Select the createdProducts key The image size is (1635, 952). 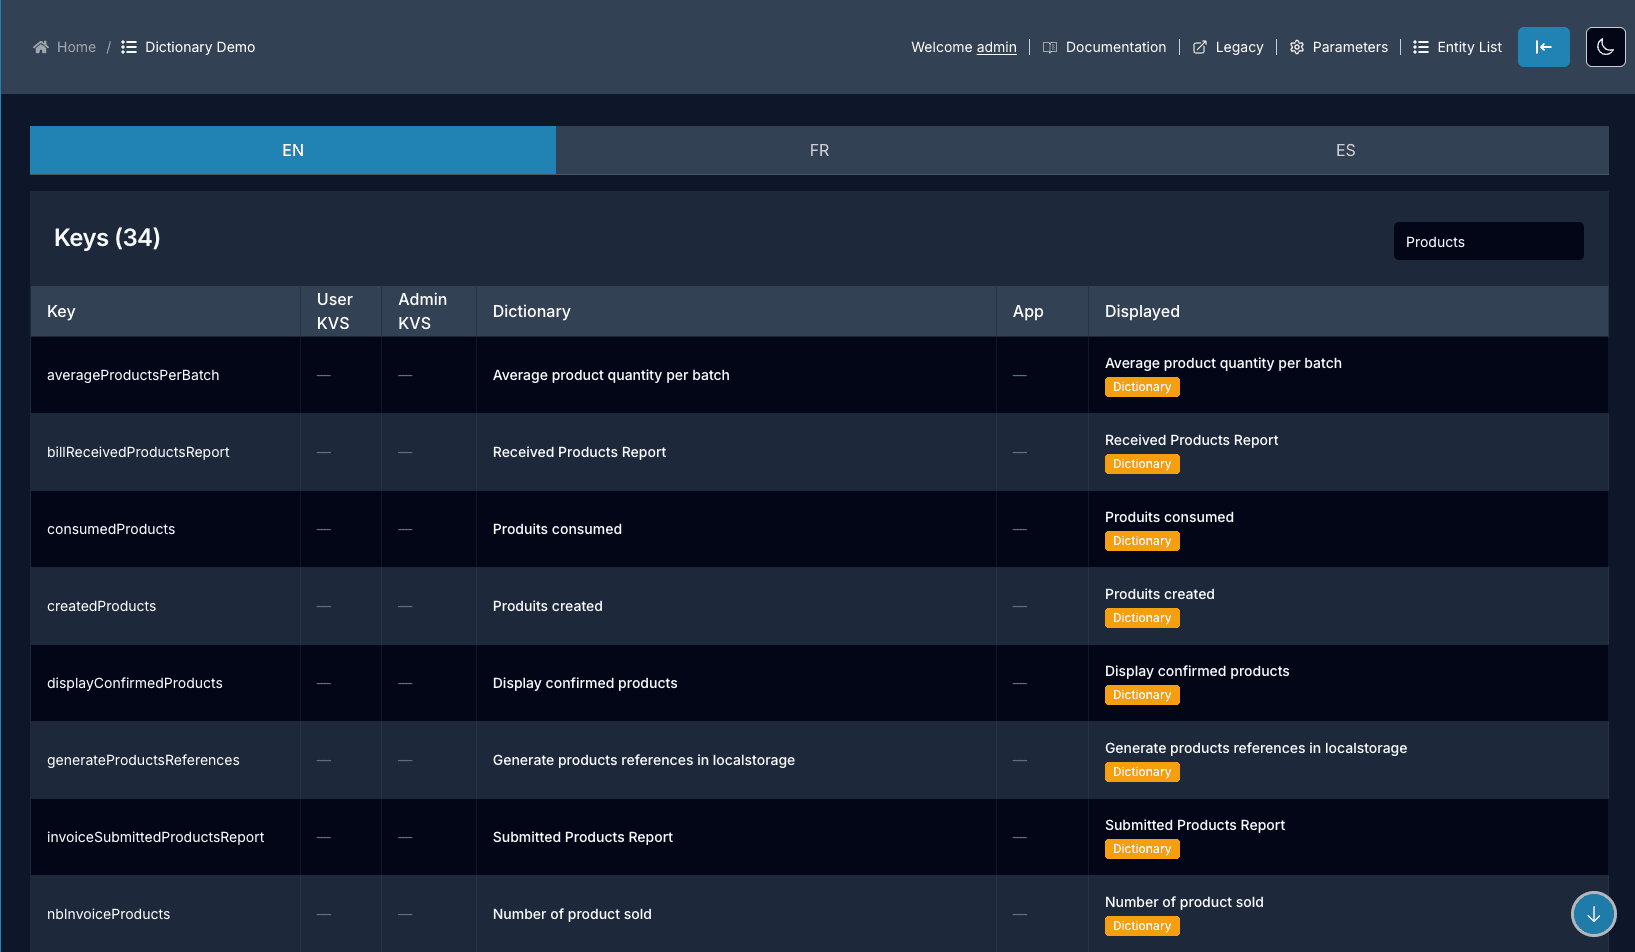click(x=102, y=606)
